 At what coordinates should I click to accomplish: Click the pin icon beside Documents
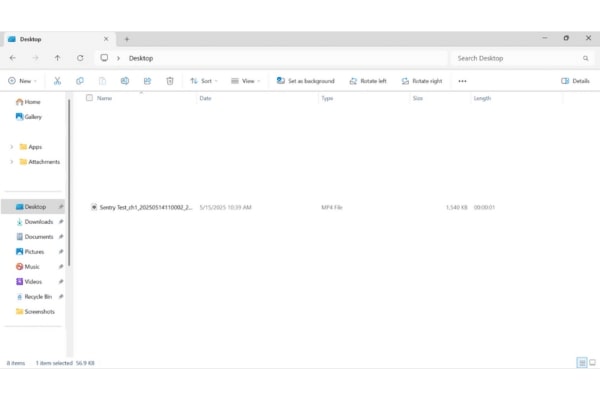61,237
